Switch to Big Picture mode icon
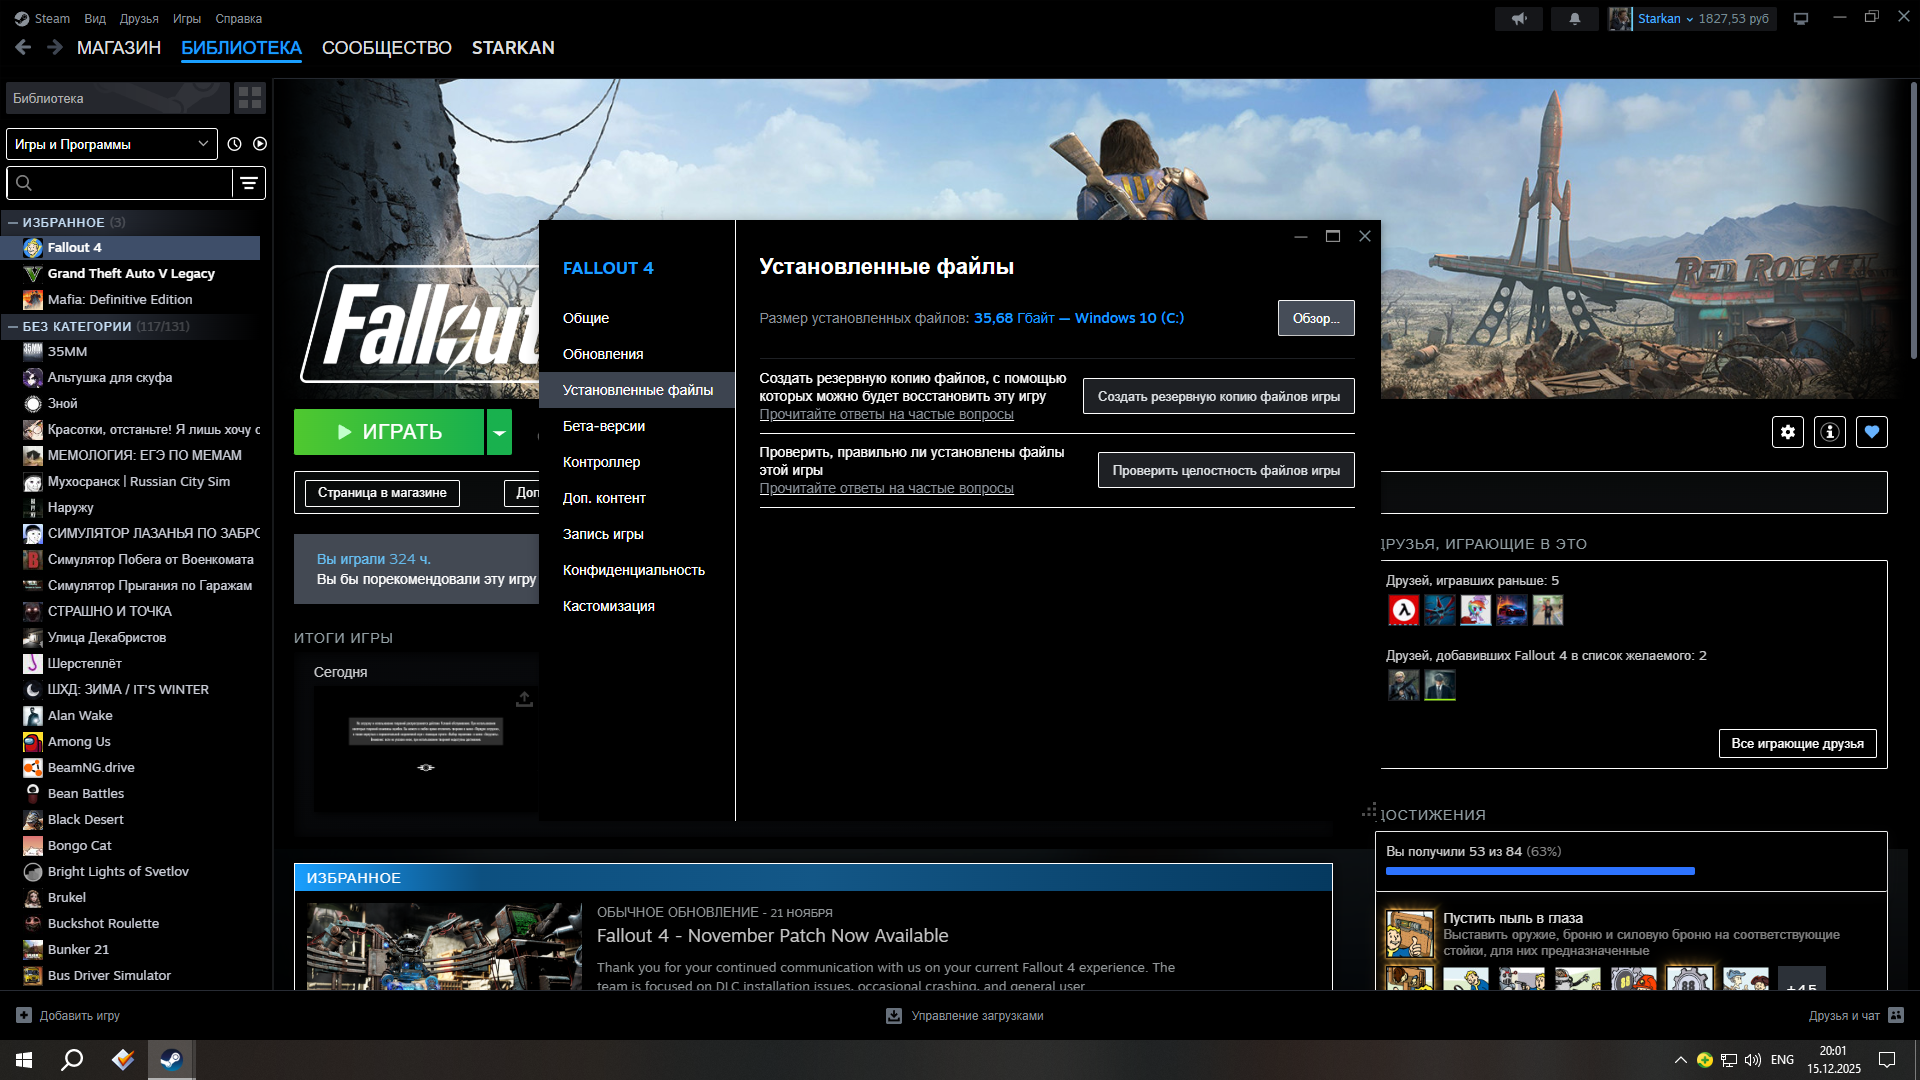Viewport: 1920px width, 1080px height. pyautogui.click(x=1801, y=19)
